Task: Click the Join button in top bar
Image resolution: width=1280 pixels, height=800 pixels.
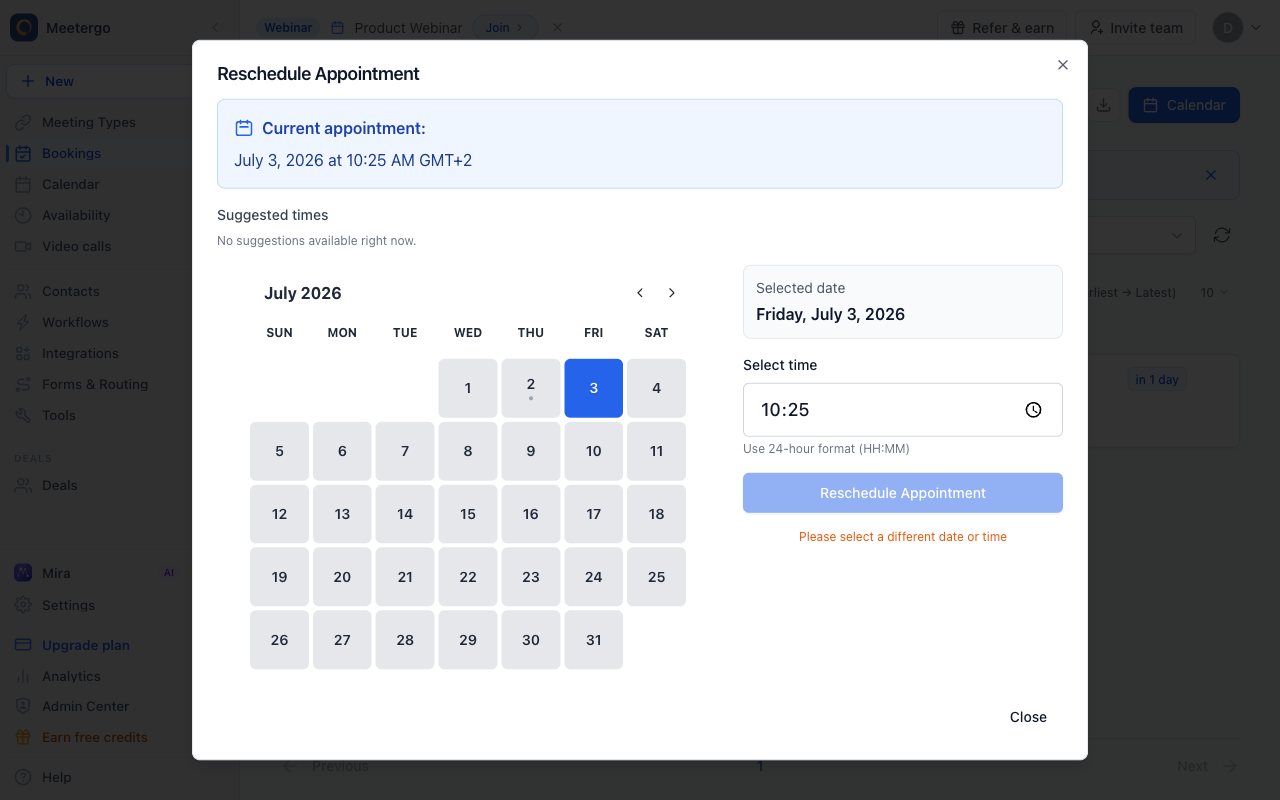Action: click(x=505, y=28)
